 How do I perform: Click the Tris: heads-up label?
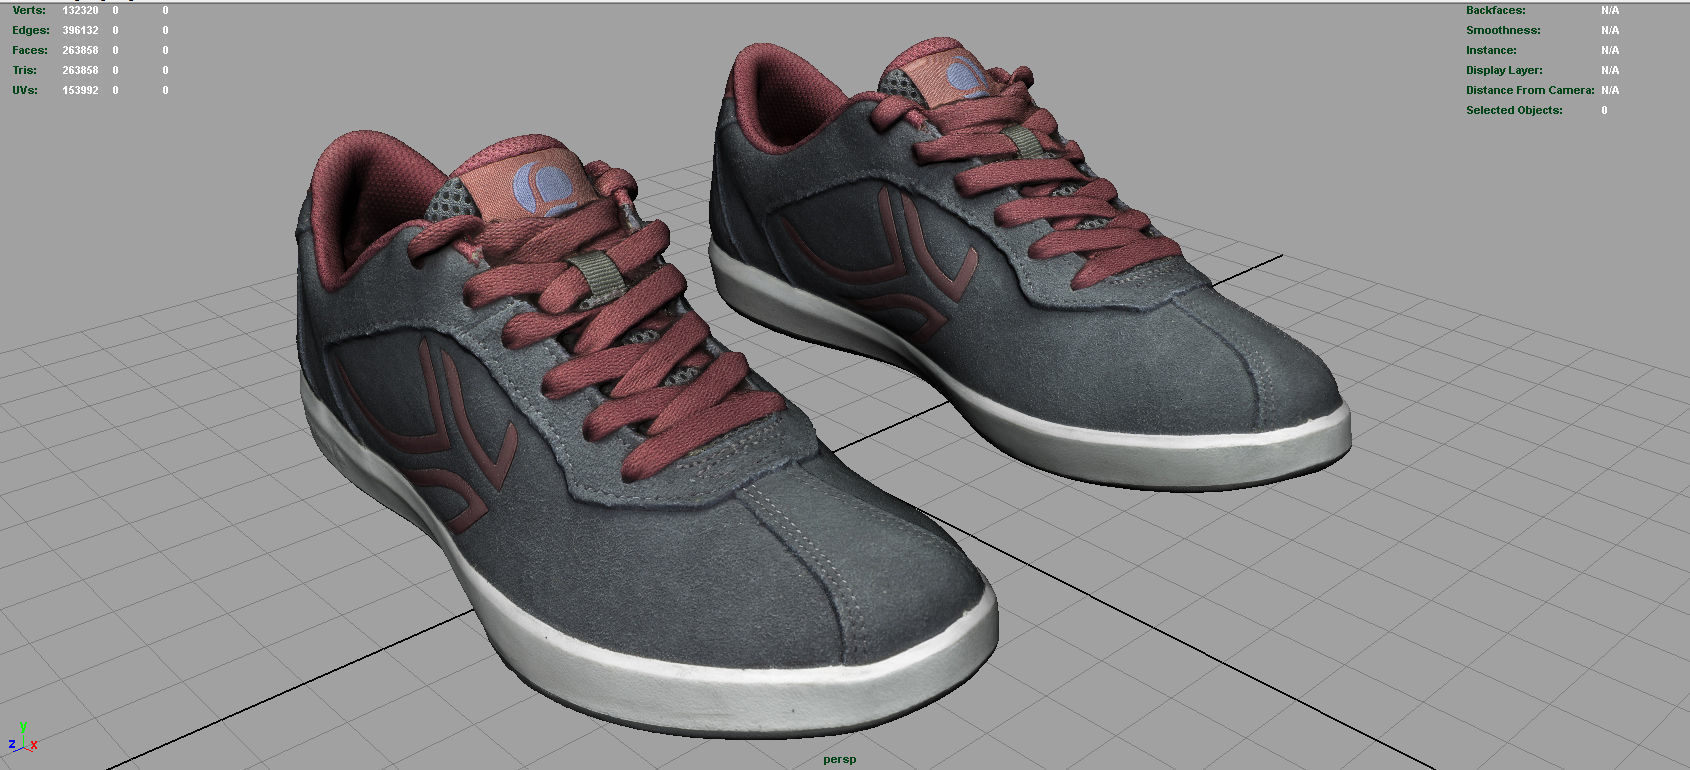pos(25,70)
